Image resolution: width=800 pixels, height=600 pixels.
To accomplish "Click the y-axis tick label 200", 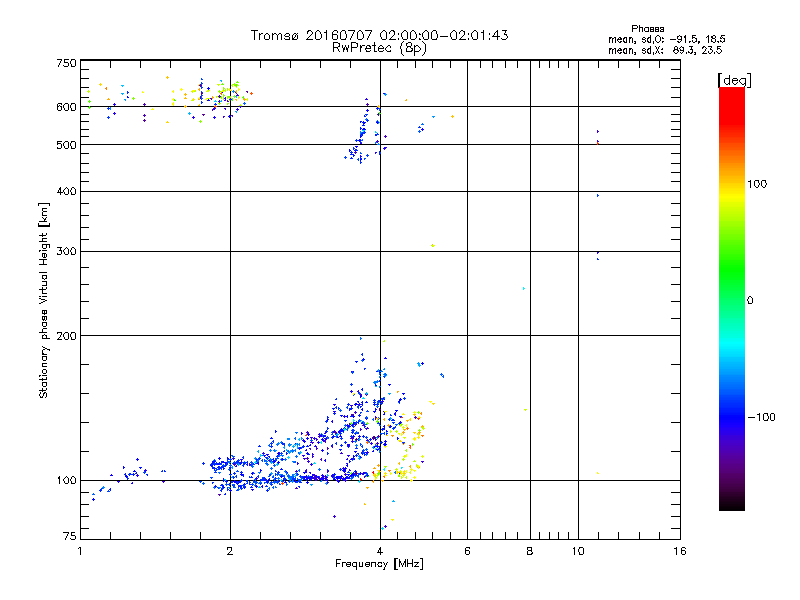I will (66, 336).
